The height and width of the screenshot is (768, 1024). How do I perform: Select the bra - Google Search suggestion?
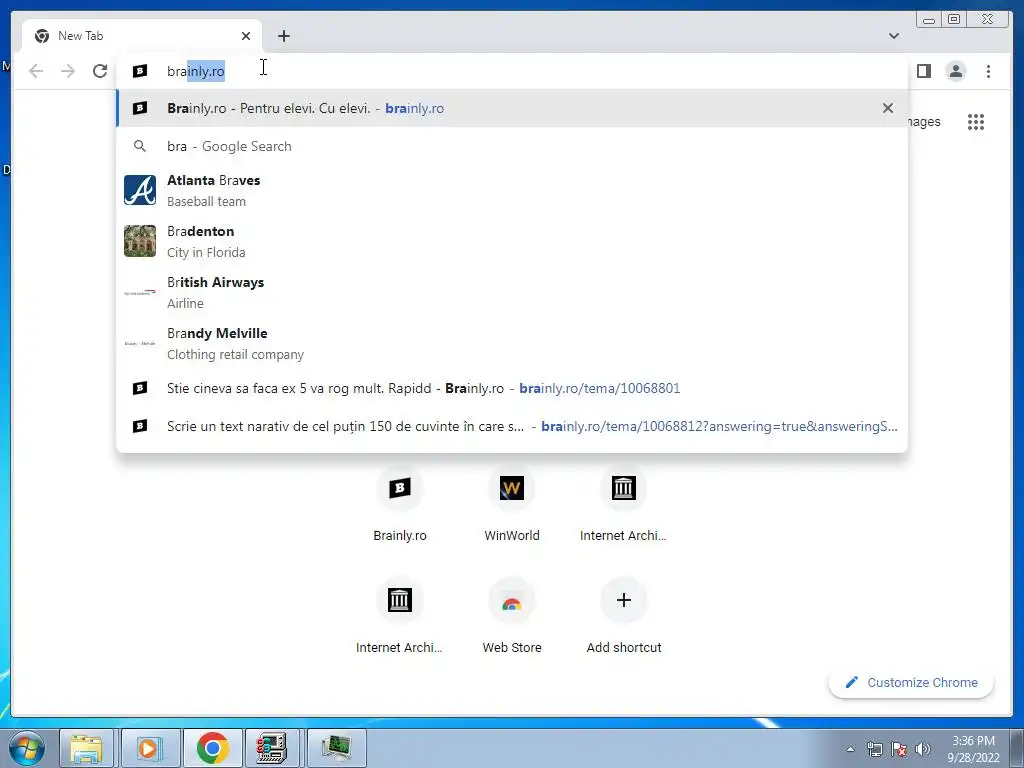(512, 146)
